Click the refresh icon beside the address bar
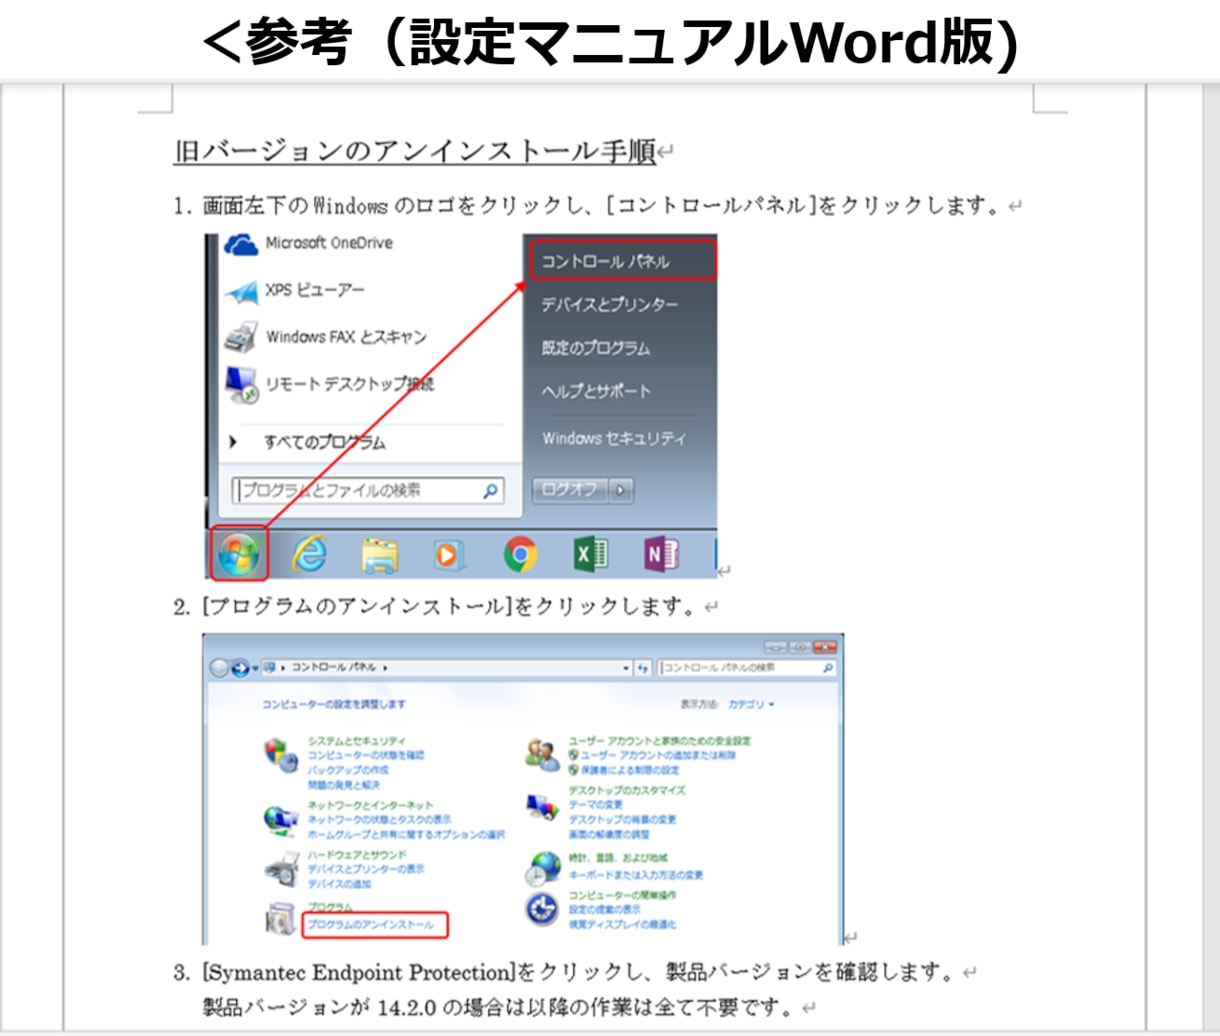Viewport: 1220px width, 1036px height. [x=642, y=667]
